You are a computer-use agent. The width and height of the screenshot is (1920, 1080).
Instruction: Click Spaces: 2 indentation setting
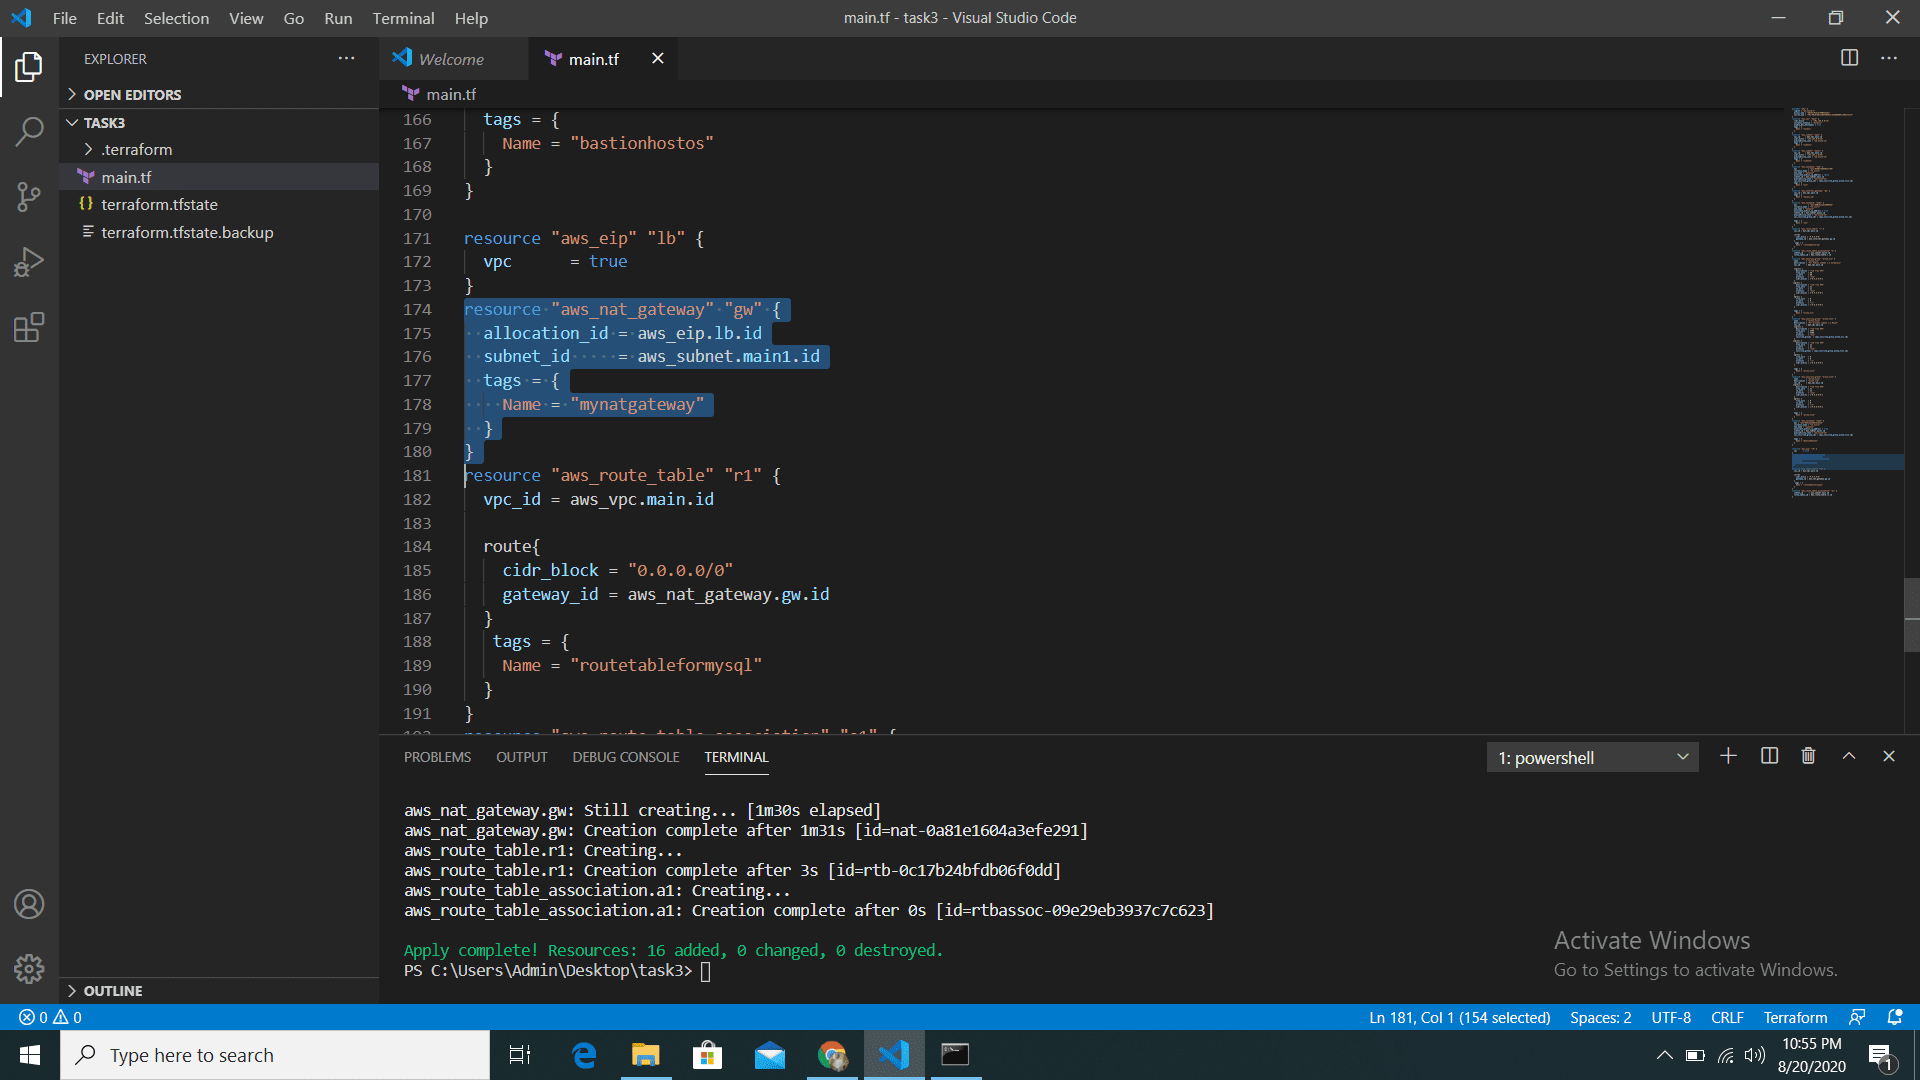(1600, 1017)
